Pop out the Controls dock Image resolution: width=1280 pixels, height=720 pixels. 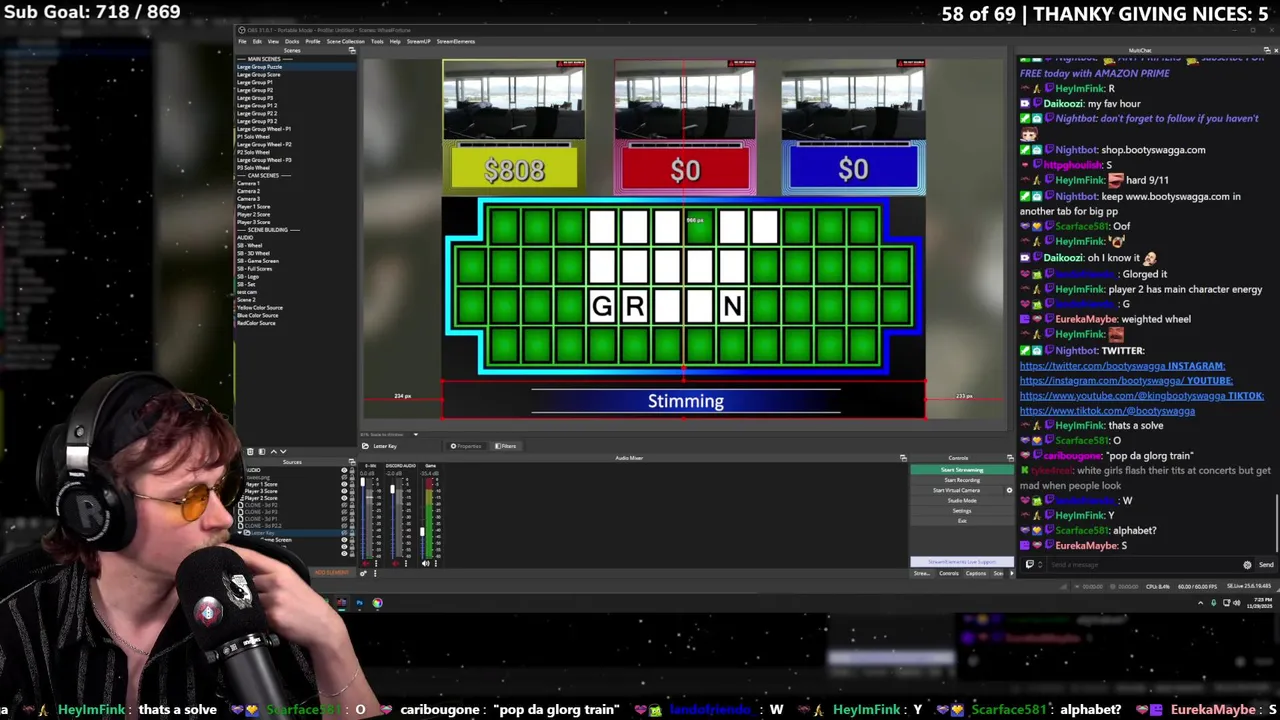pyautogui.click(x=1010, y=458)
